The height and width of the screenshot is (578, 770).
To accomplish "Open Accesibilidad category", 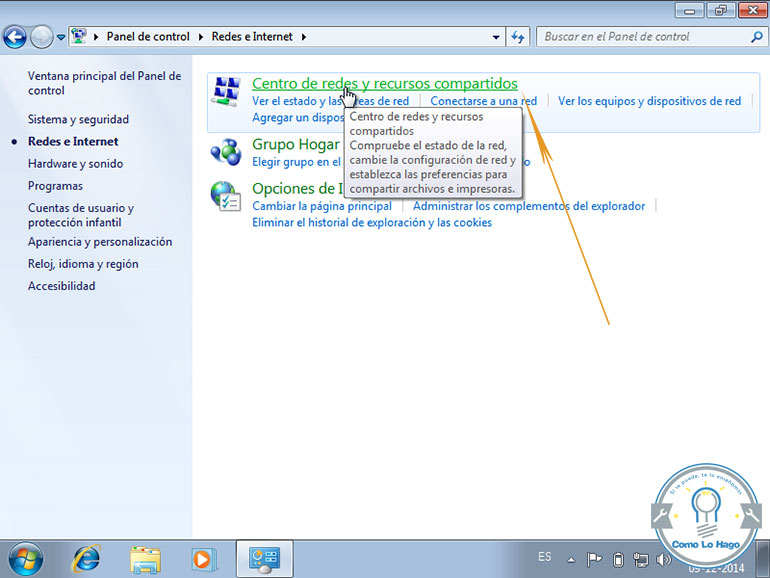I will click(x=61, y=286).
